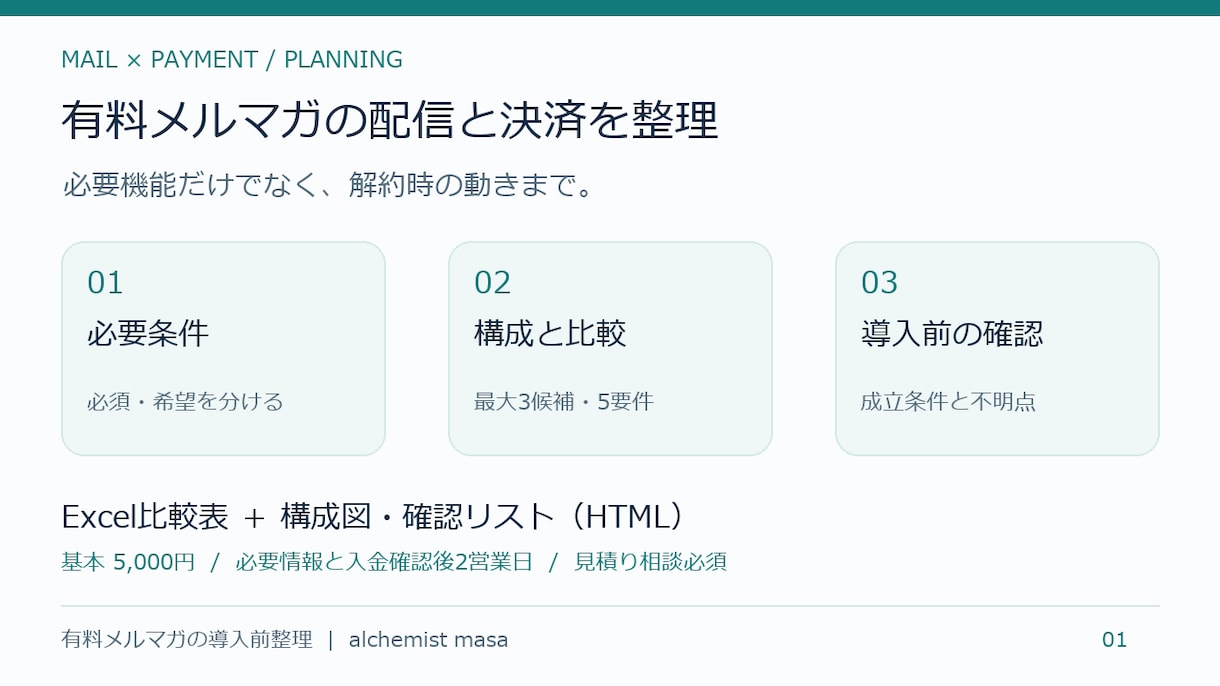The height and width of the screenshot is (686, 1220).
Task: Click the number '03' on 導入前の確認 card
Action: 879,283
